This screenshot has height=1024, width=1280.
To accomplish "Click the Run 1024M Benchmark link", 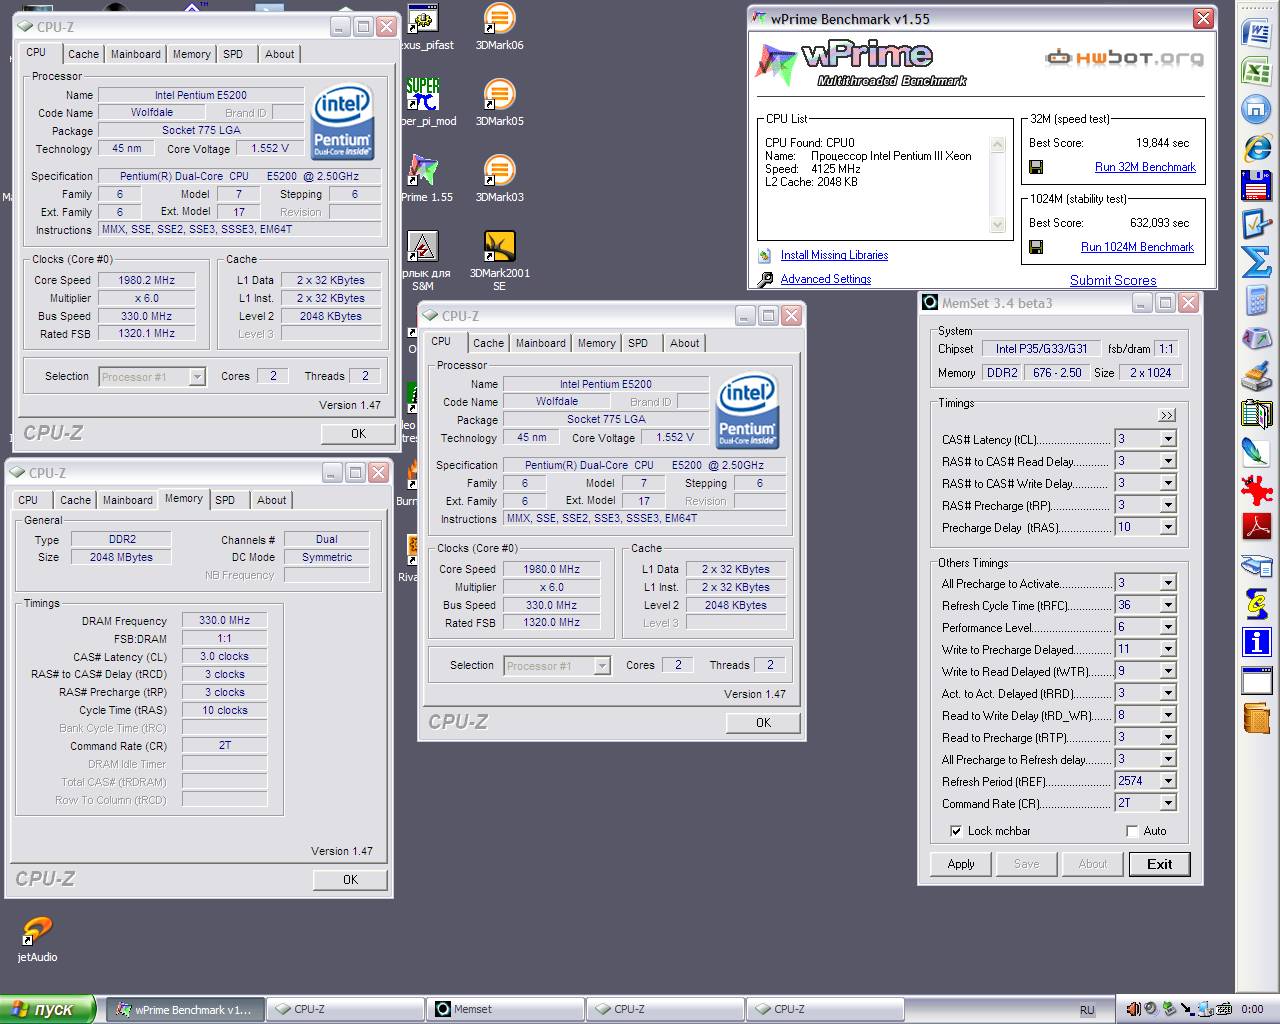I will click(1137, 247).
